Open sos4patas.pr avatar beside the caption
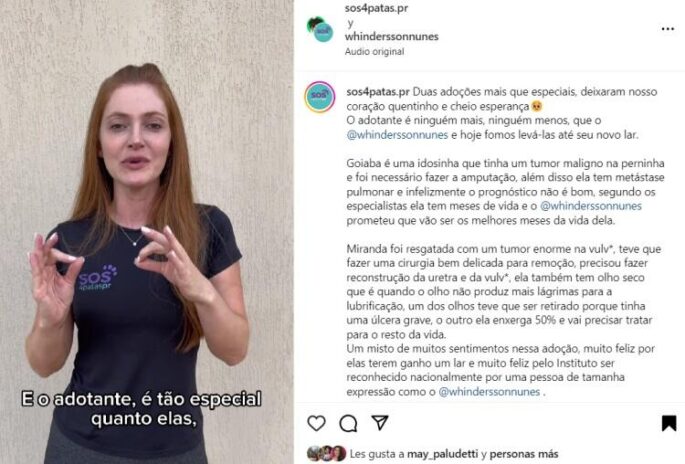Screen dimensions: 685x464 coord(320,97)
